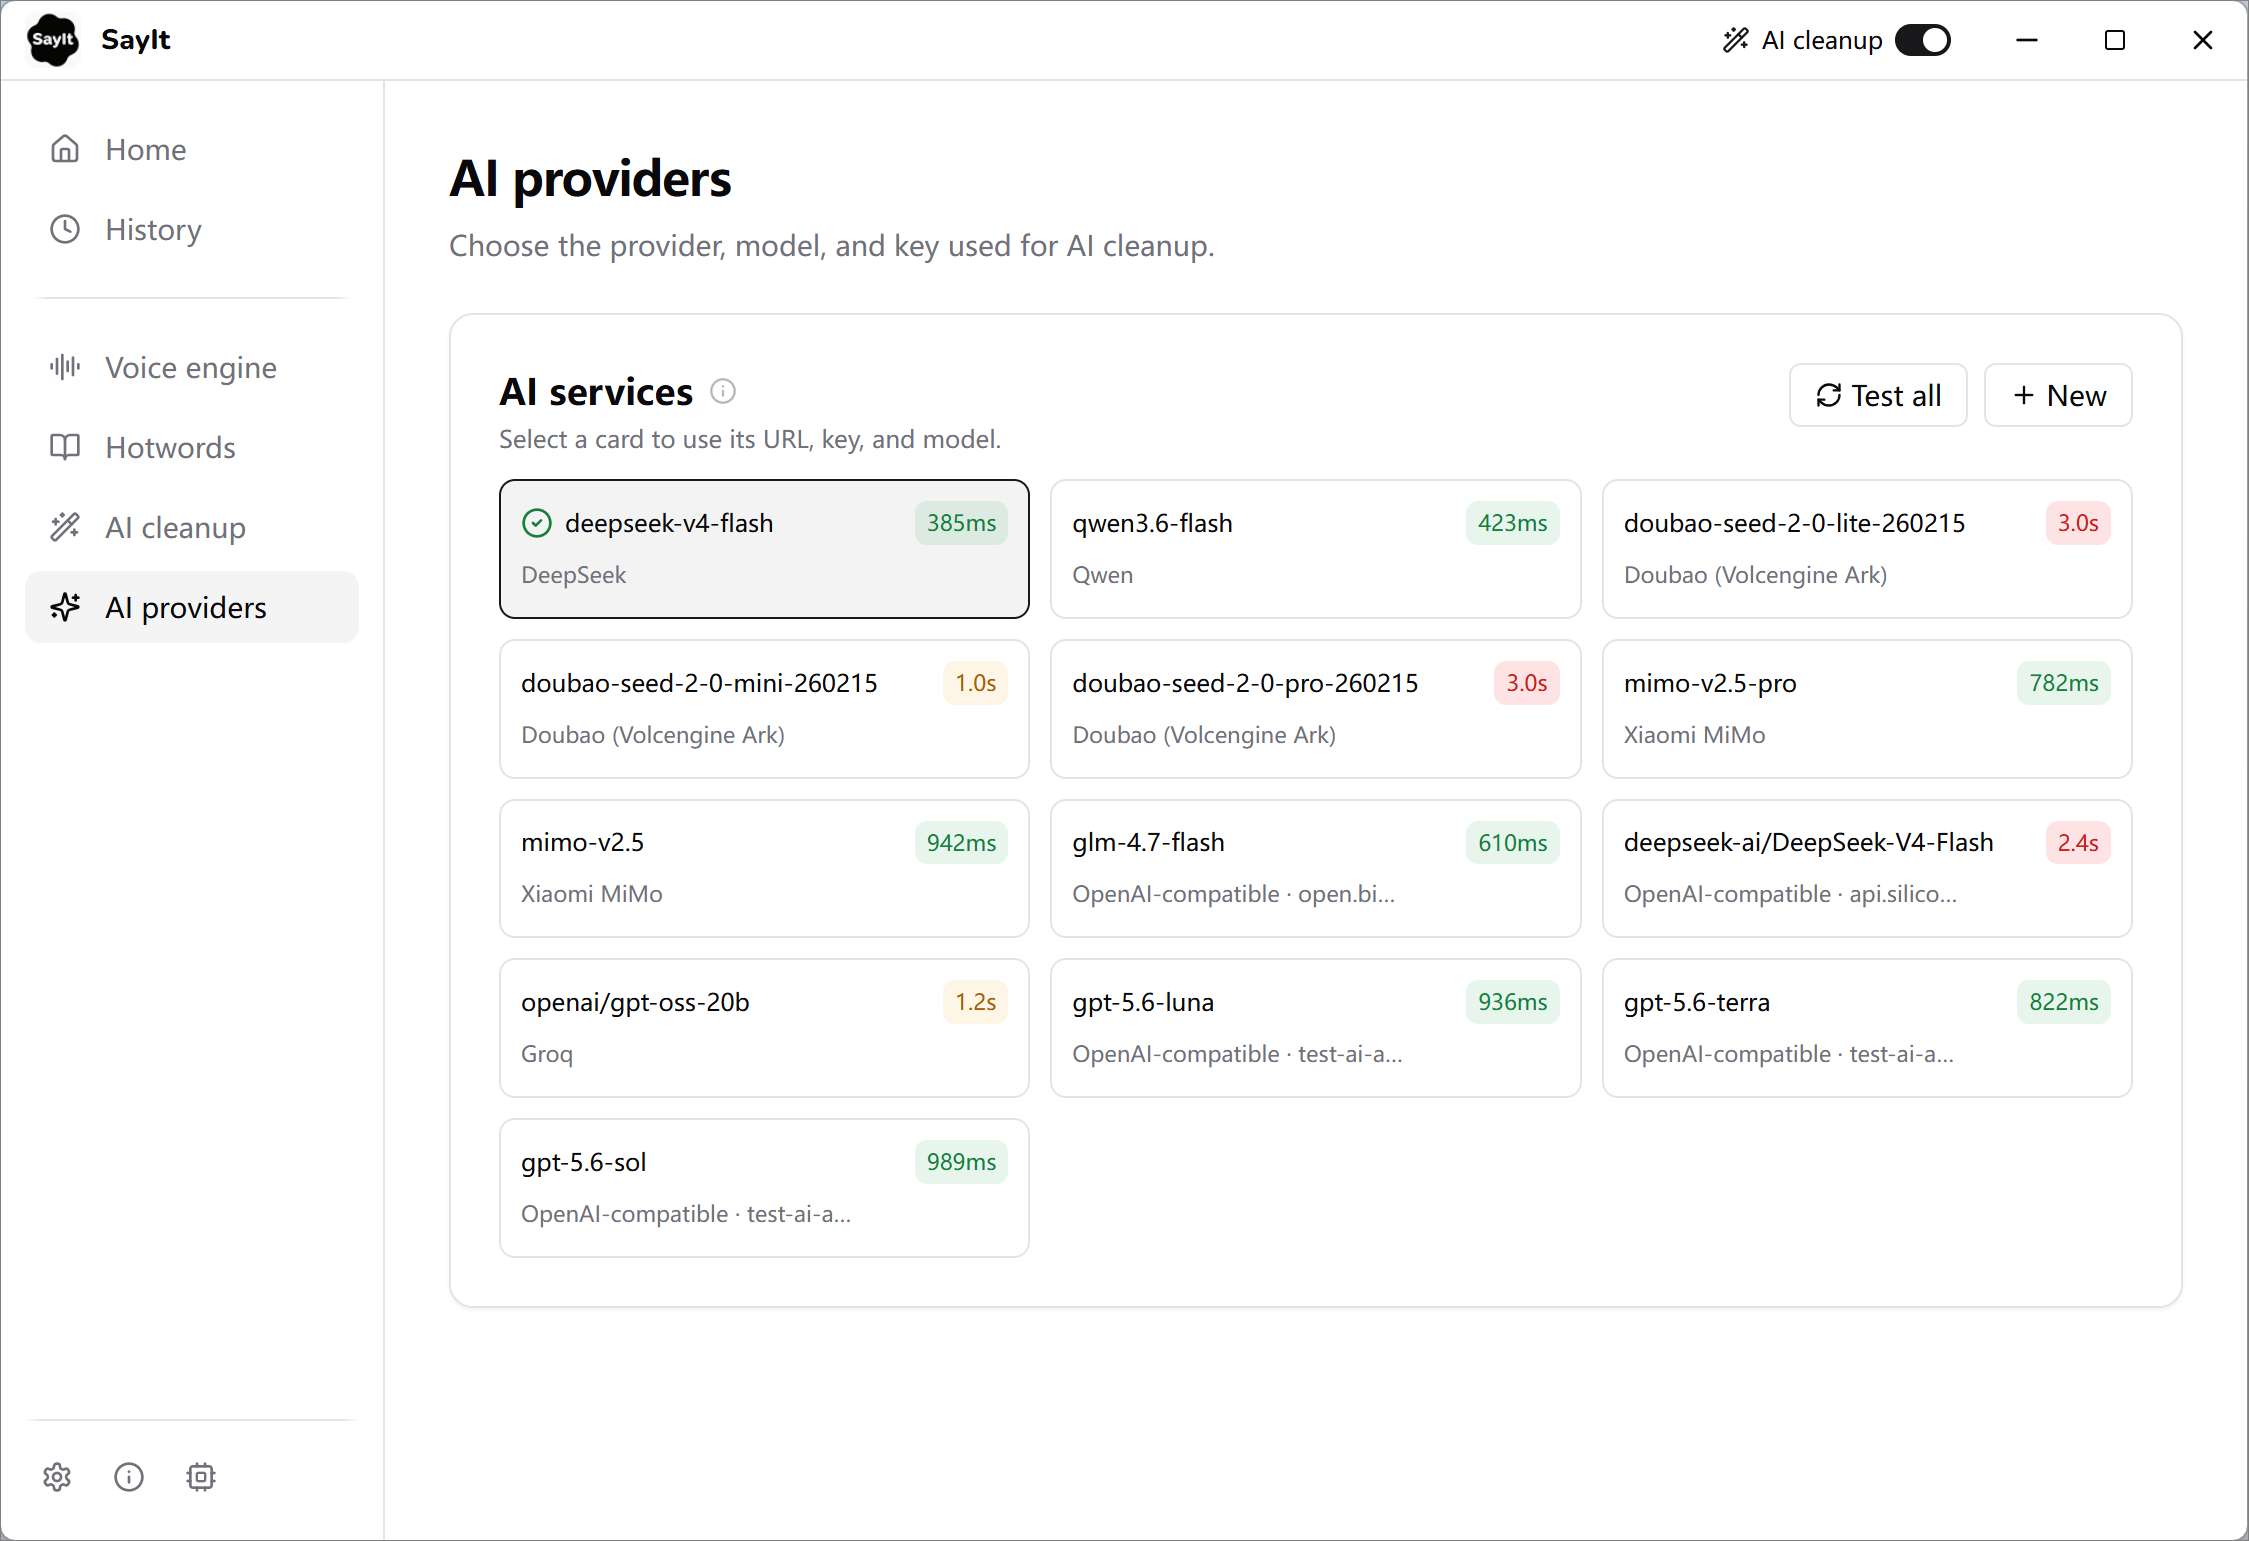This screenshot has height=1541, width=2249.
Task: Open AI cleanup in sidebar
Action: (x=192, y=527)
